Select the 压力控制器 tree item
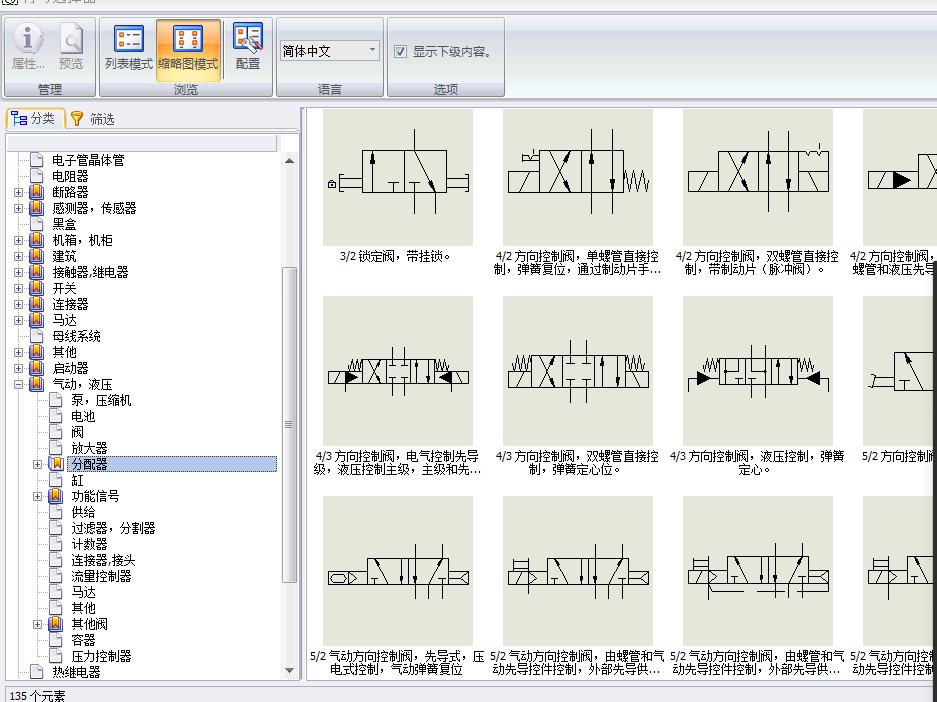This screenshot has height=702, width=937. pyautogui.click(x=101, y=656)
